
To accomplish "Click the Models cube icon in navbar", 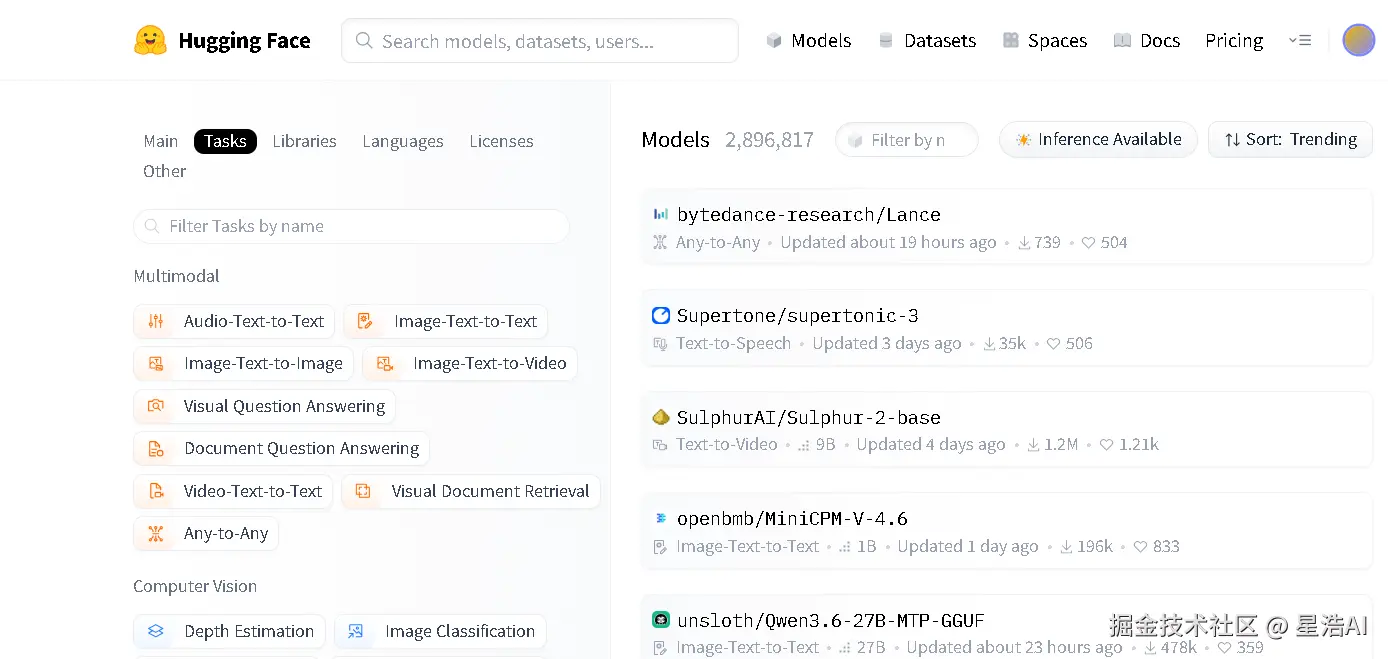I will [774, 41].
